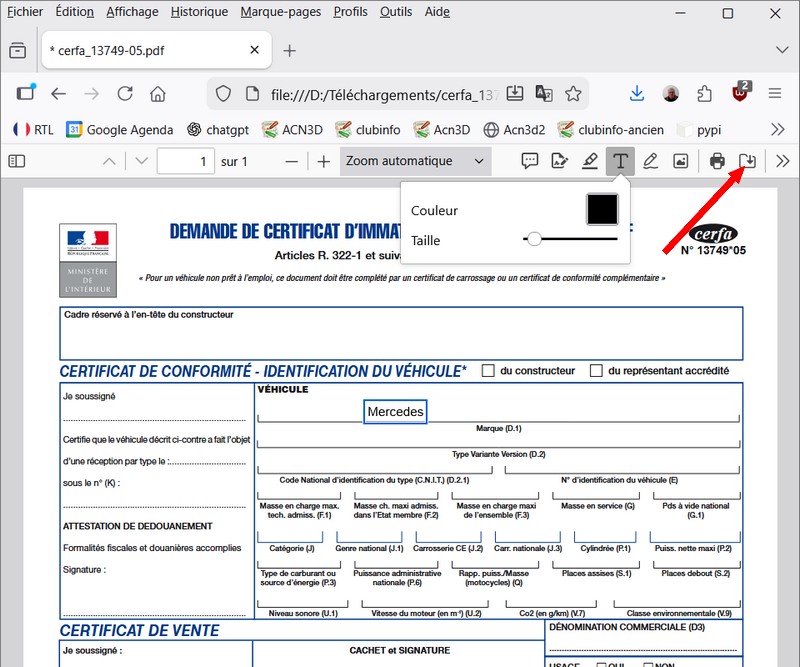Open the Historique menu
Image resolution: width=800 pixels, height=667 pixels.
pyautogui.click(x=199, y=12)
